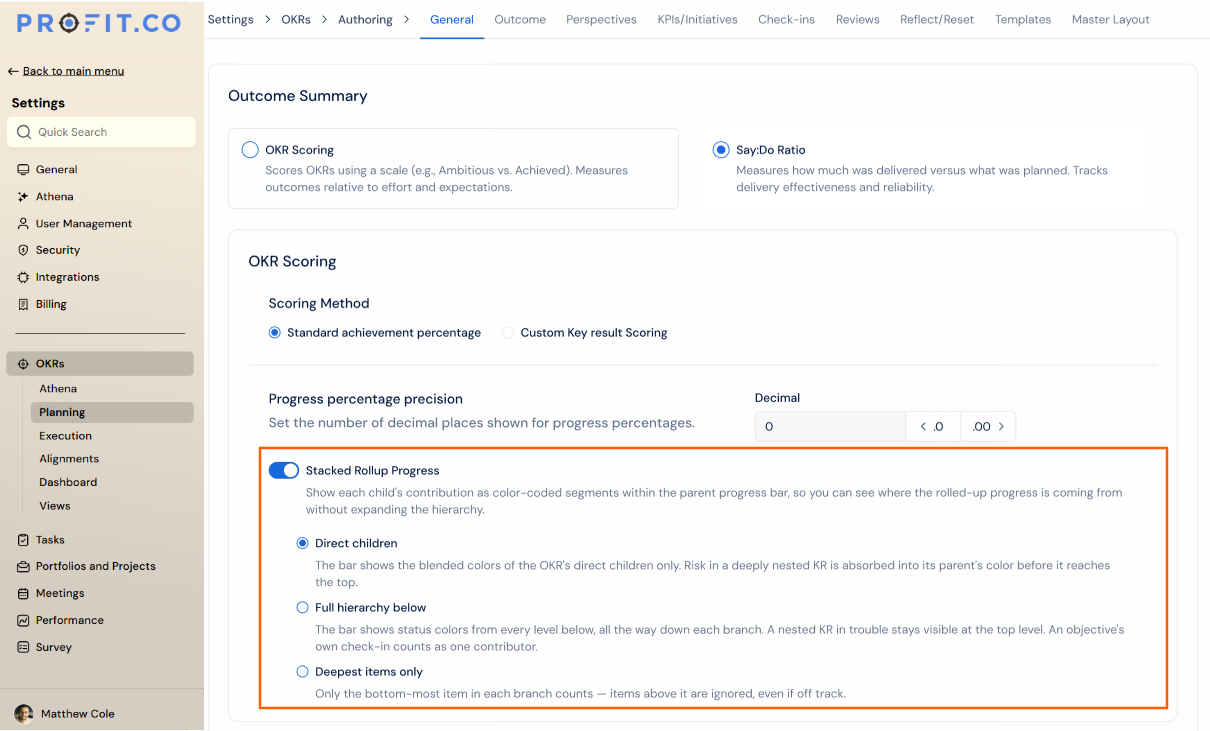Switch to the Perspectives tab

601,19
